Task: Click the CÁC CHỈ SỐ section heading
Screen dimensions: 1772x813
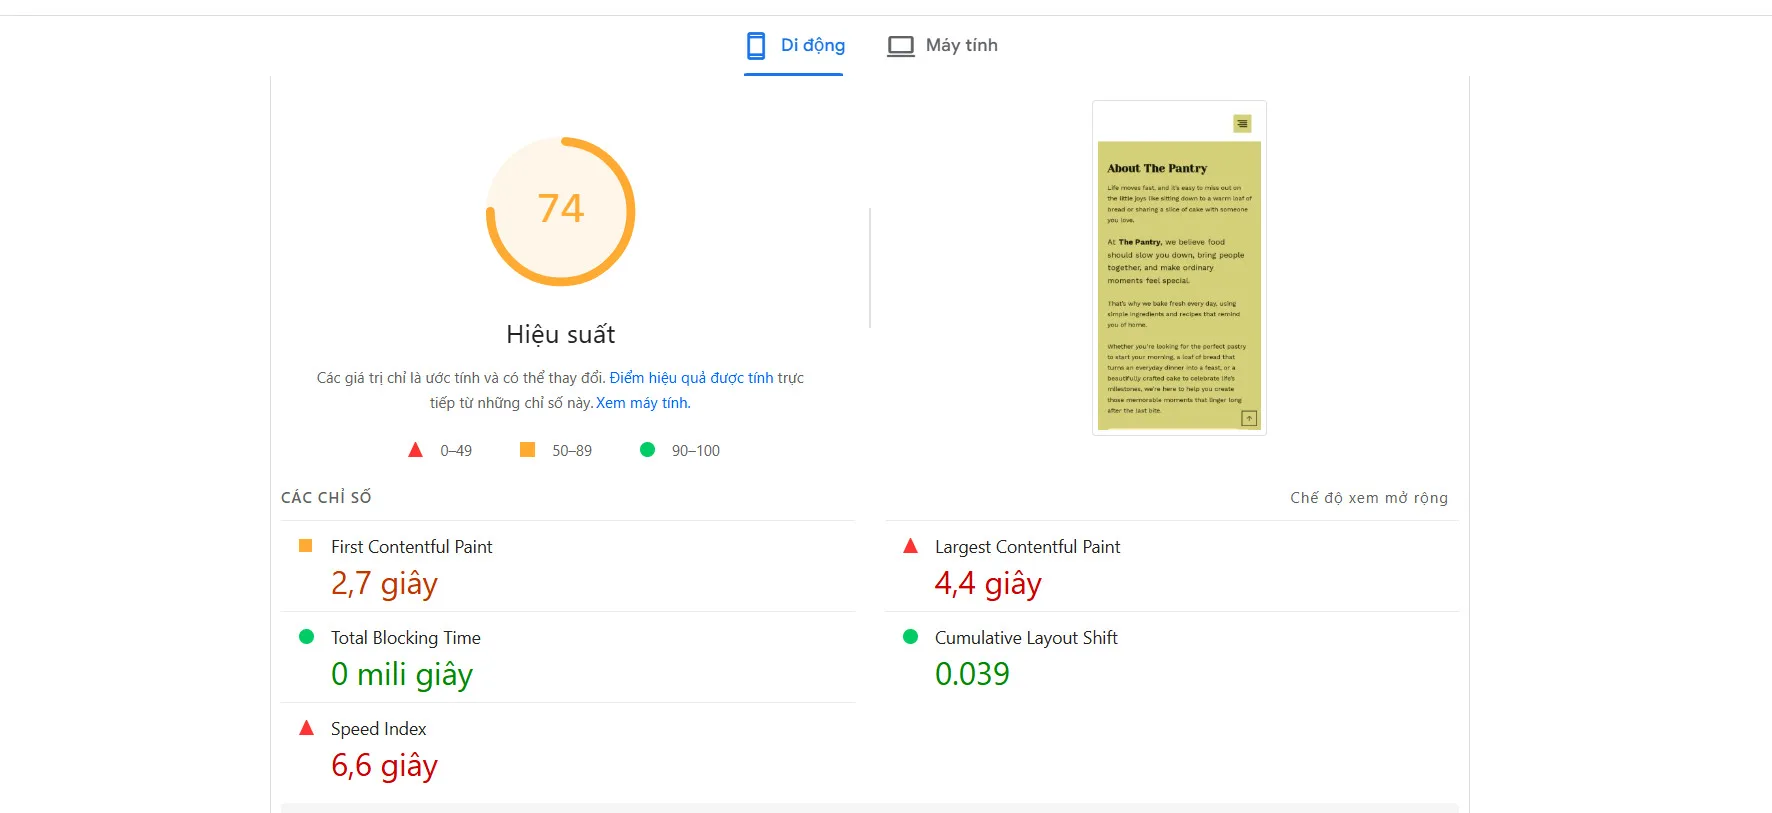Action: (326, 498)
